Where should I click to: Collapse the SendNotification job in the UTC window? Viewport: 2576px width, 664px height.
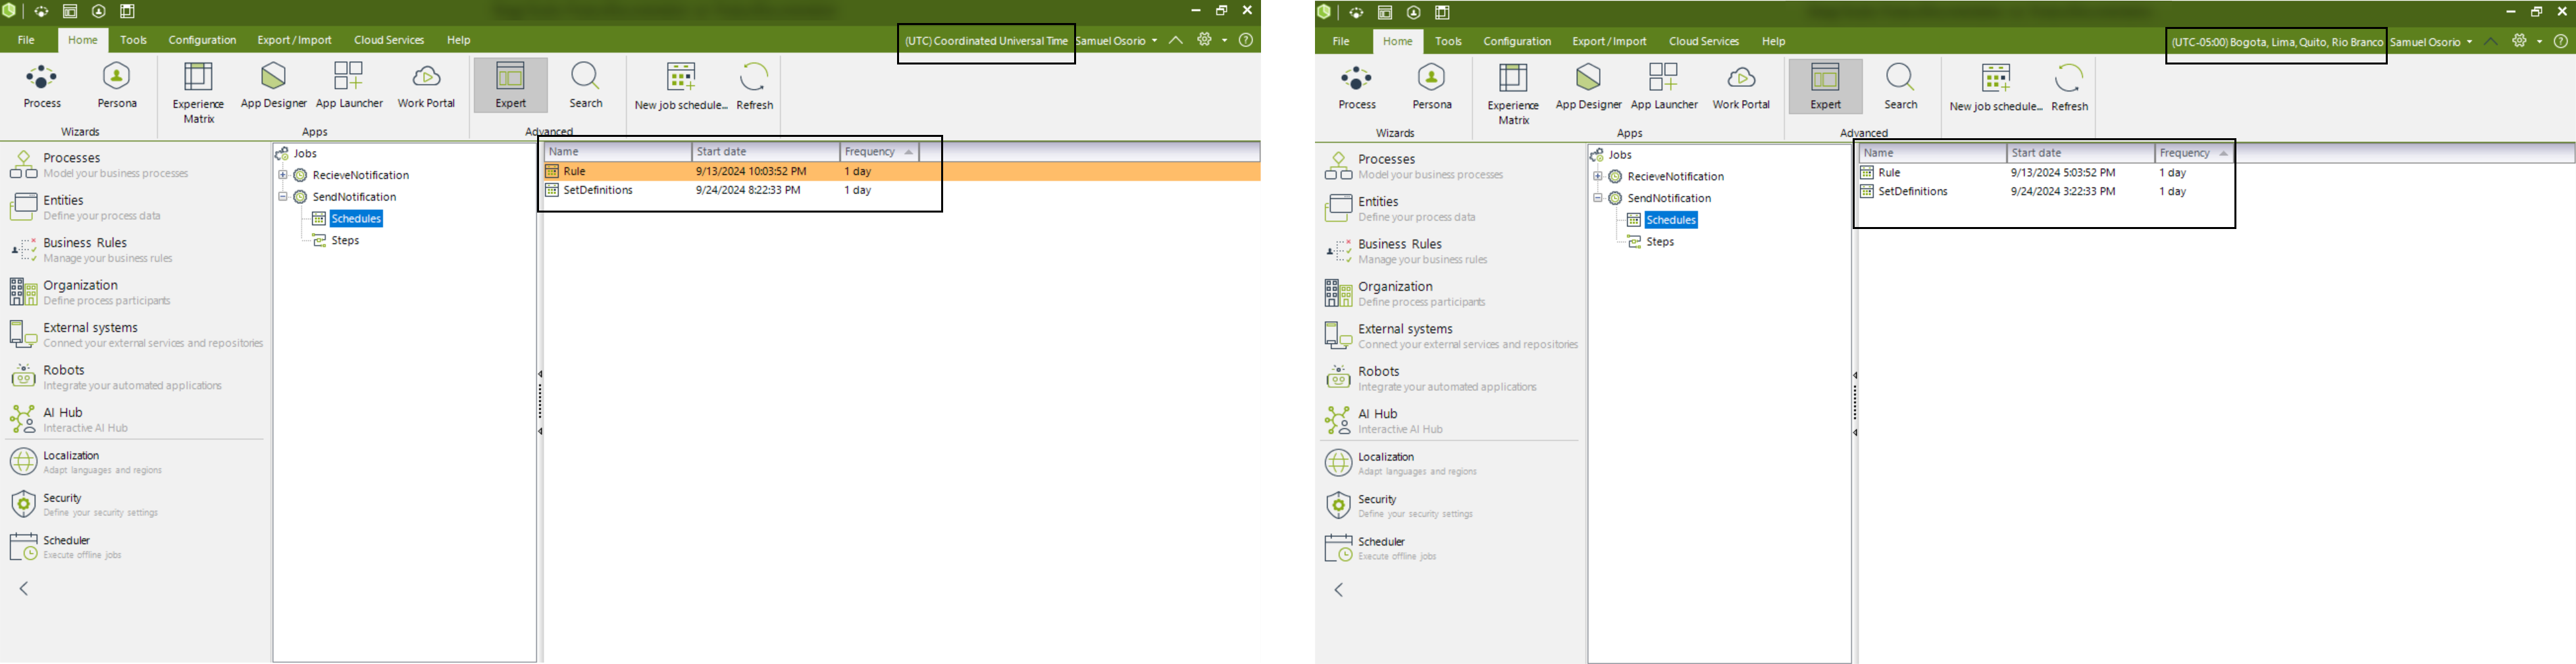tap(283, 197)
